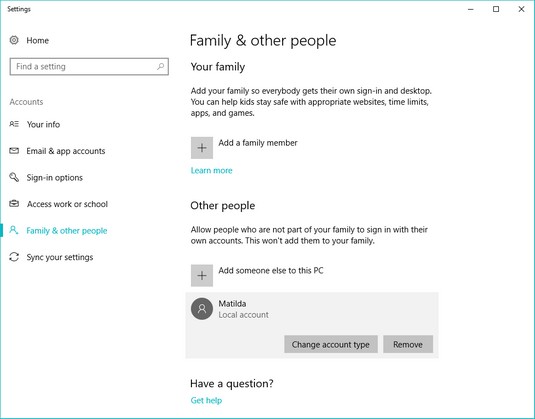Click the Other people section heading
The image size is (535, 419).
[x=222, y=206]
